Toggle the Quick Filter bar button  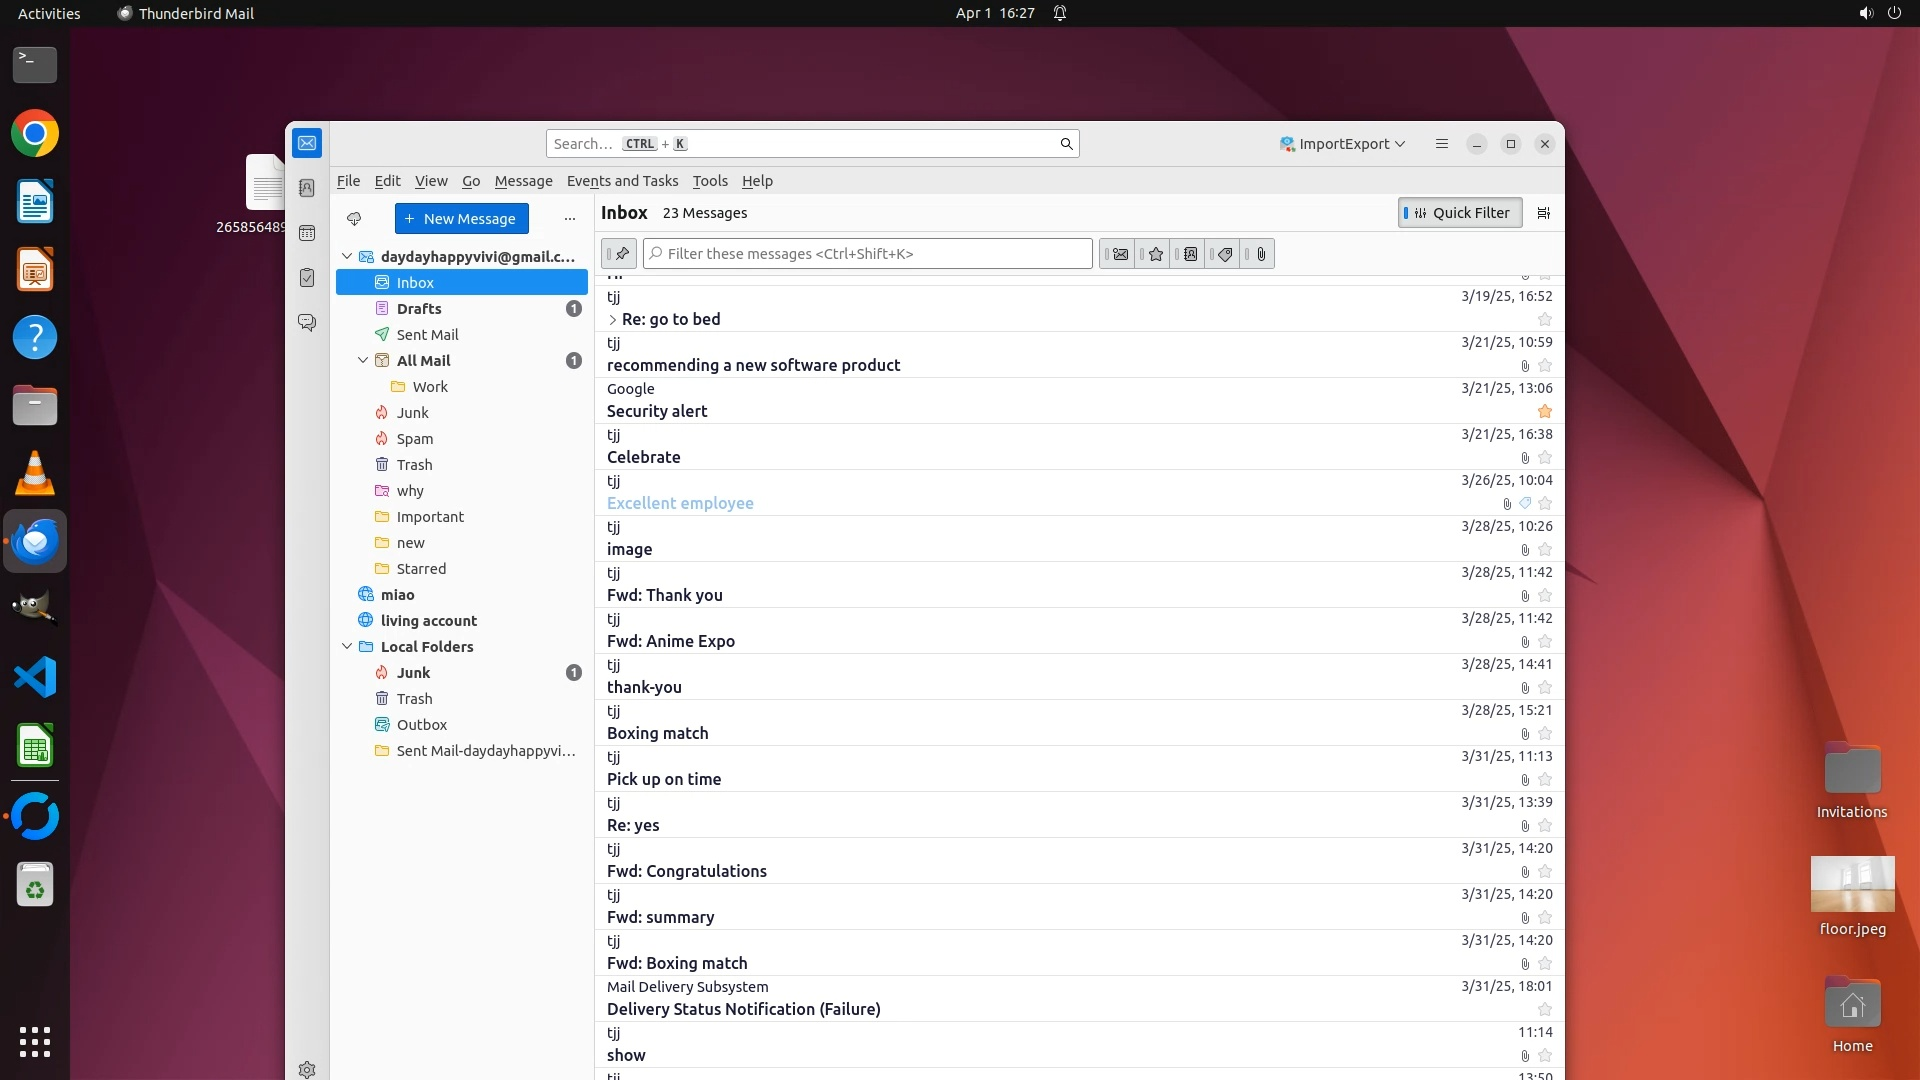pos(1460,213)
